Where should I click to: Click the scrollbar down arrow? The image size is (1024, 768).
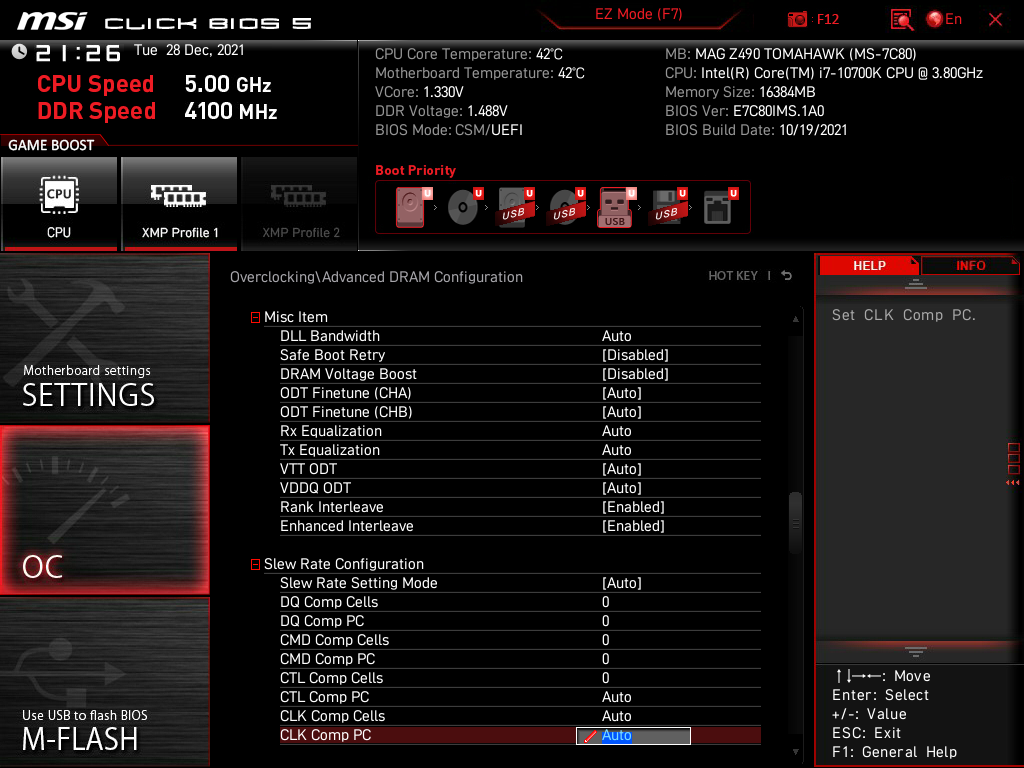795,752
